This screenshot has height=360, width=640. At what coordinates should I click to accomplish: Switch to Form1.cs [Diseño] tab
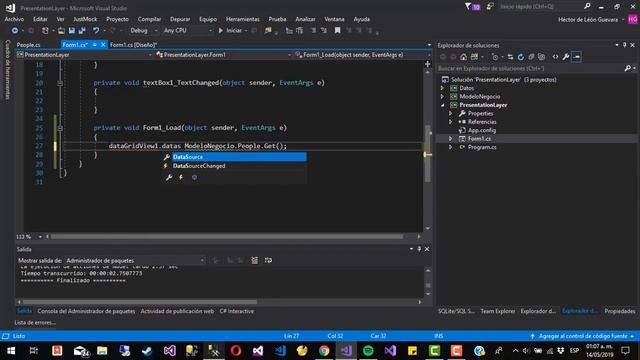coord(133,45)
